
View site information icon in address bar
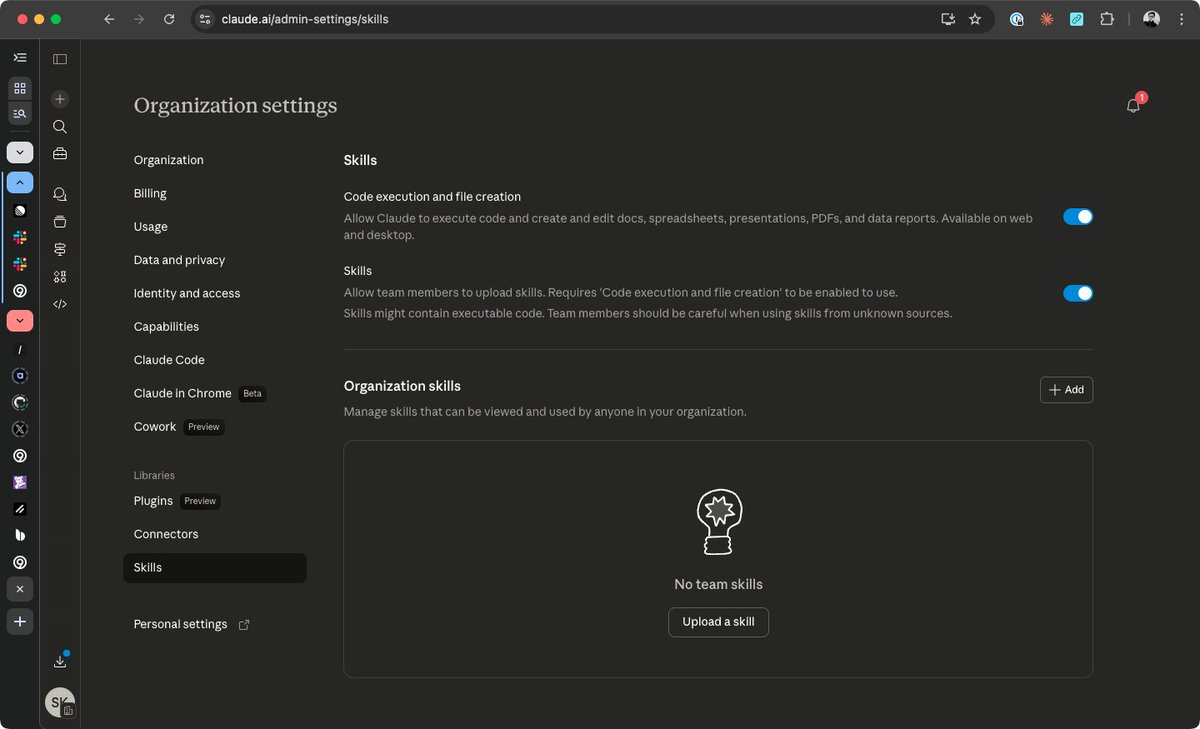205,19
